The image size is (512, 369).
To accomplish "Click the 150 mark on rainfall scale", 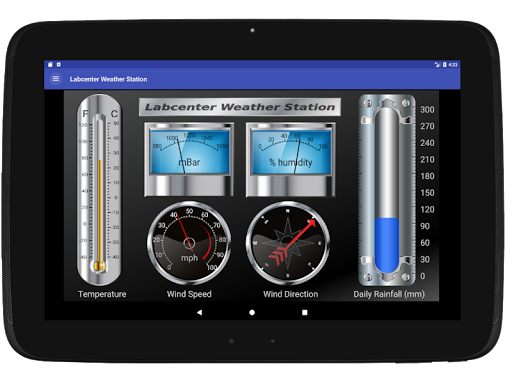I will pos(427,193).
